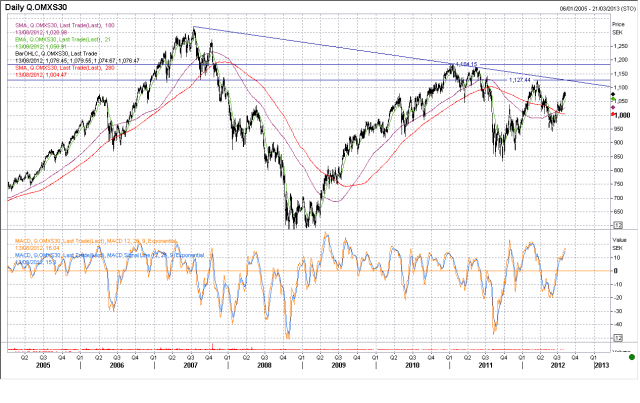Select the red SMA 280 legend label
The width and height of the screenshot is (640, 403).
(x=55, y=65)
